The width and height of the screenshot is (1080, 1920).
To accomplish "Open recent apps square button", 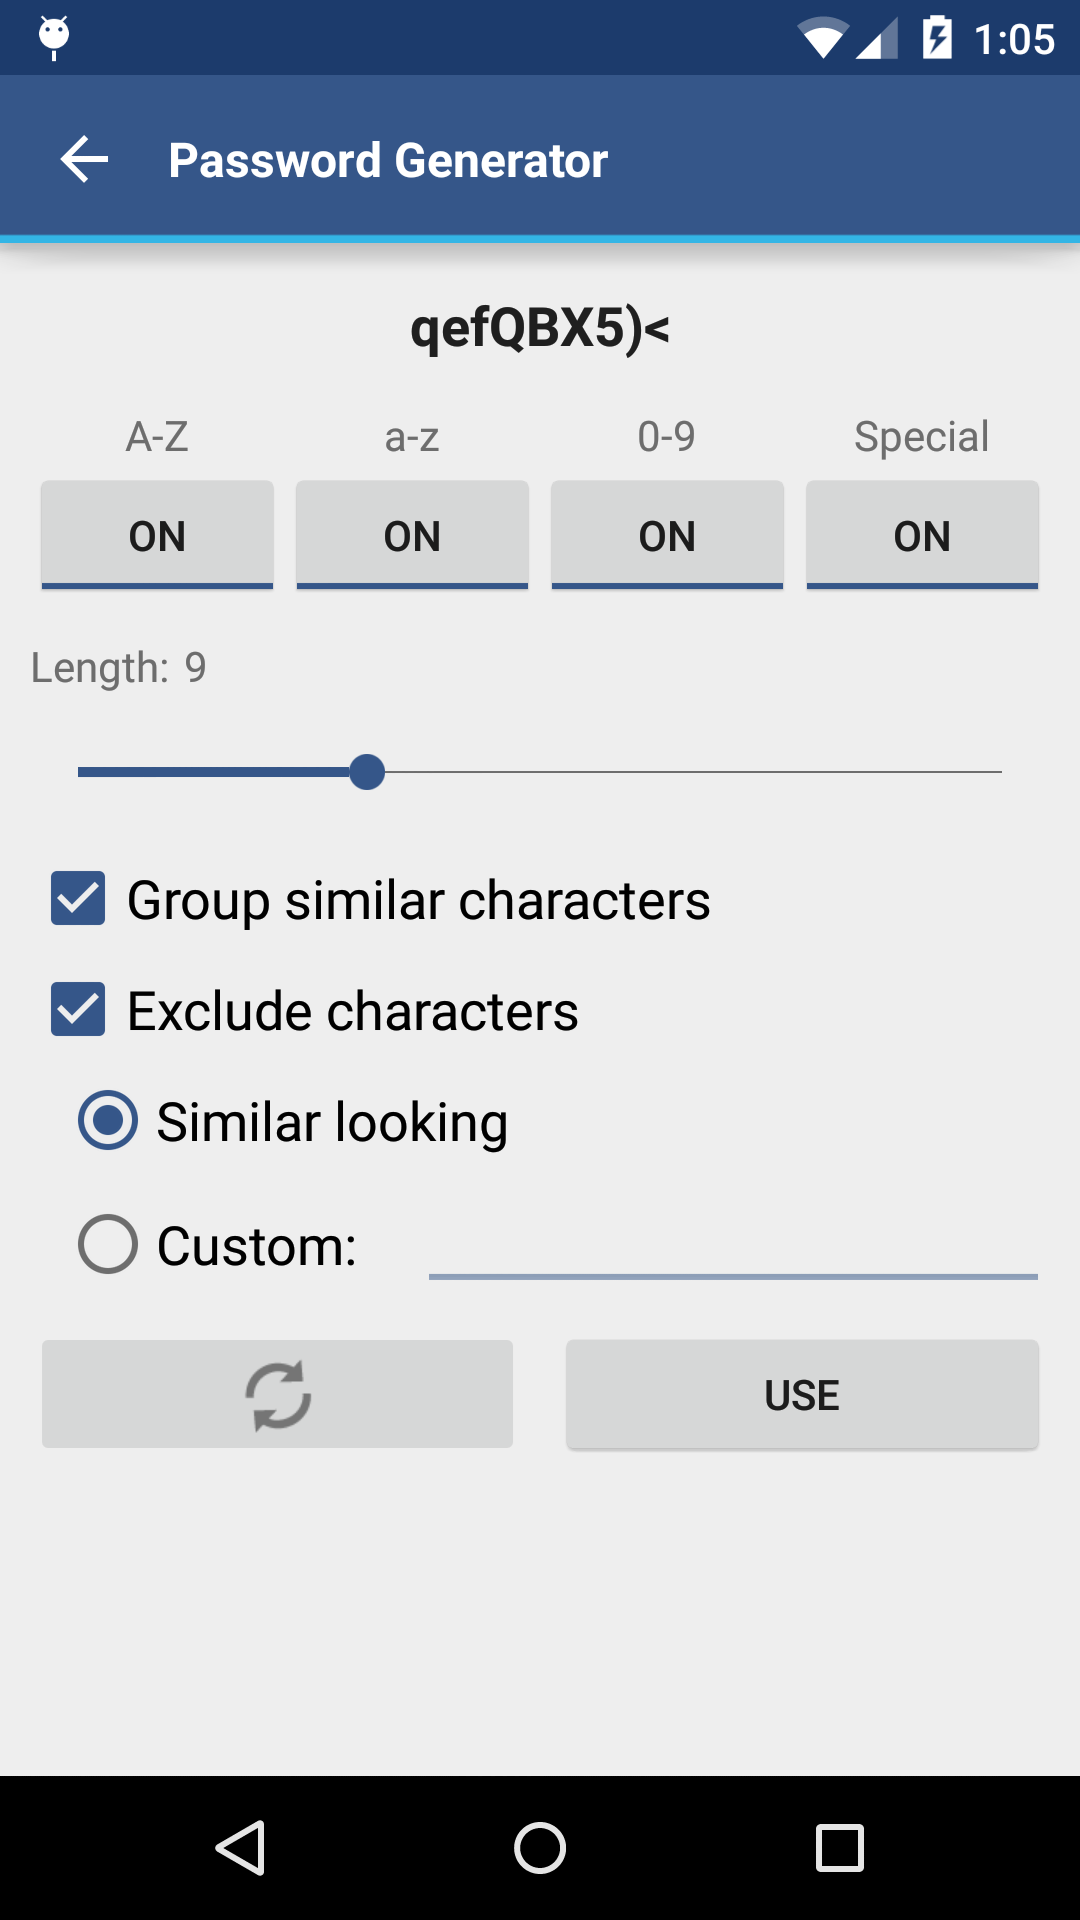I will click(839, 1847).
